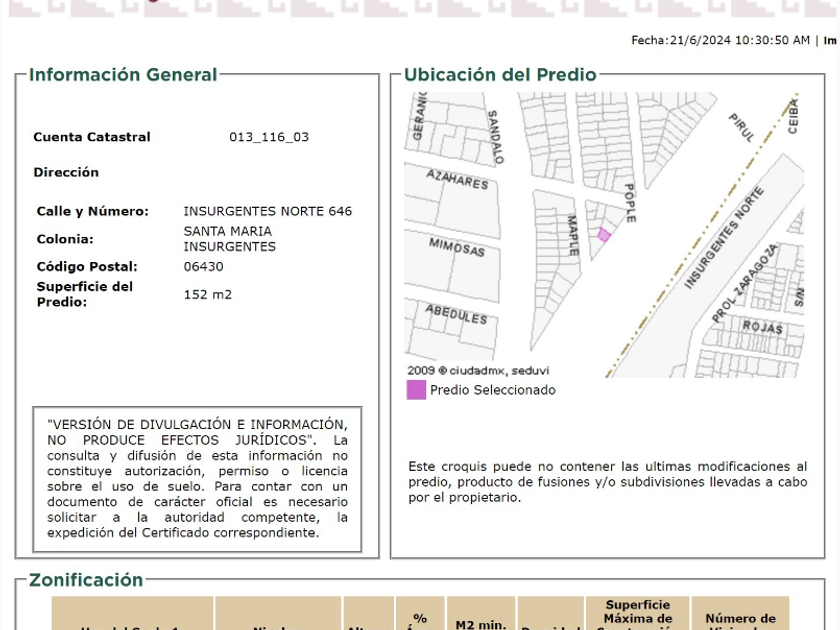Click the ABEDULES street label on map
The width and height of the screenshot is (840, 630).
(456, 314)
